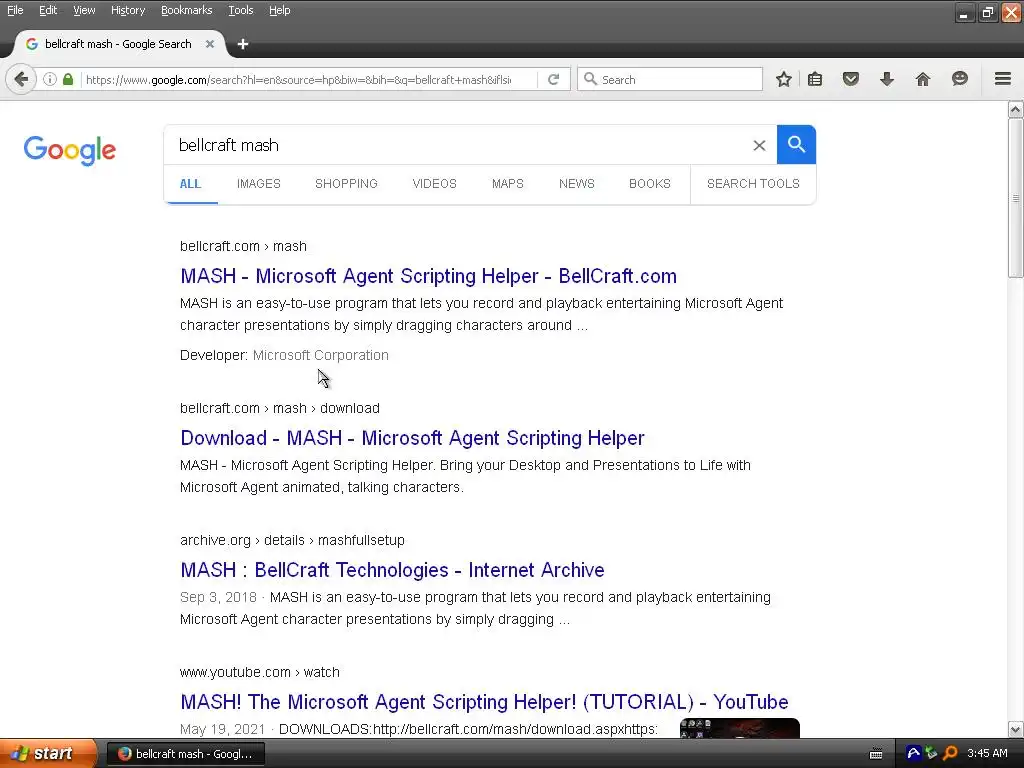Switch to NEWS results tab
Image resolution: width=1024 pixels, height=768 pixels.
[577, 184]
